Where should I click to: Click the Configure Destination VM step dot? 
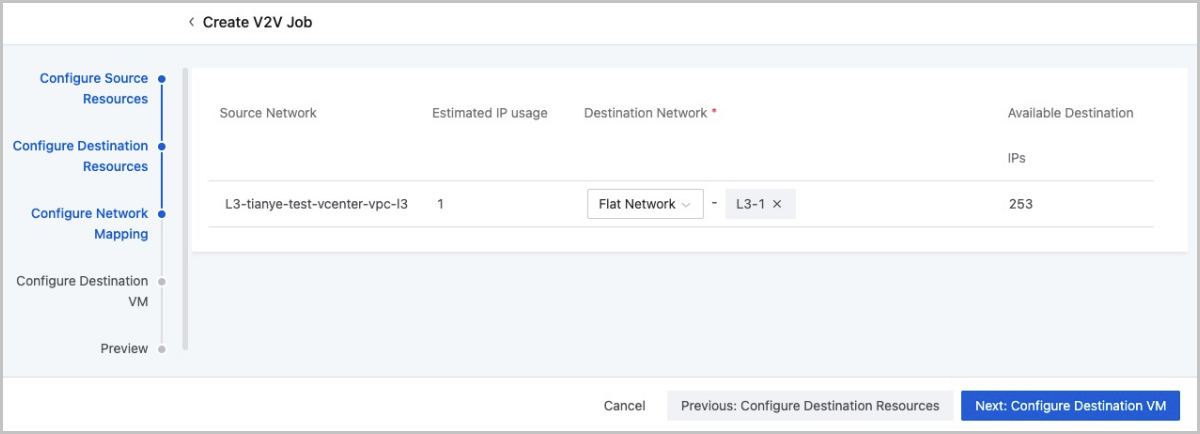(x=162, y=281)
